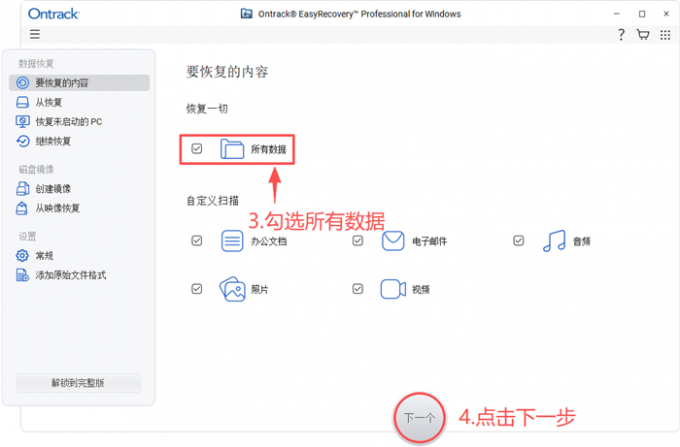The image size is (680, 447).
Task: Open the help question mark icon
Action: 621,34
